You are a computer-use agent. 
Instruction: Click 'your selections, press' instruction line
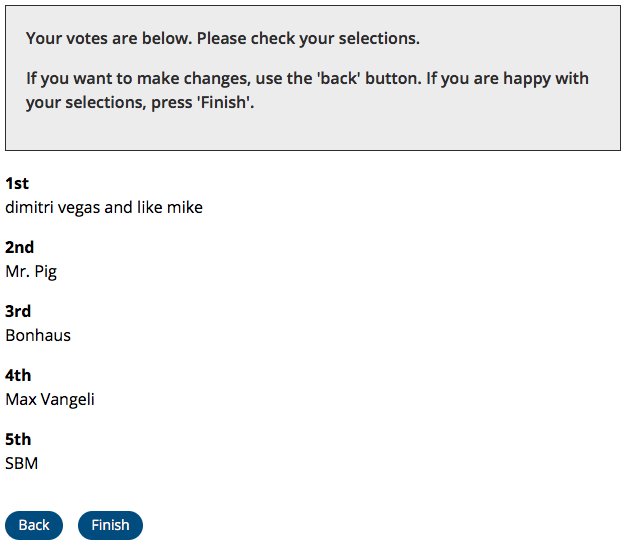click(x=109, y=102)
